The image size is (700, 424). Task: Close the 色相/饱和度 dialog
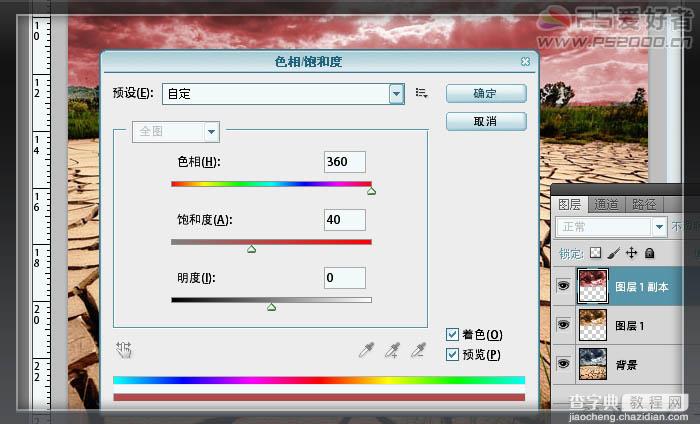click(525, 62)
